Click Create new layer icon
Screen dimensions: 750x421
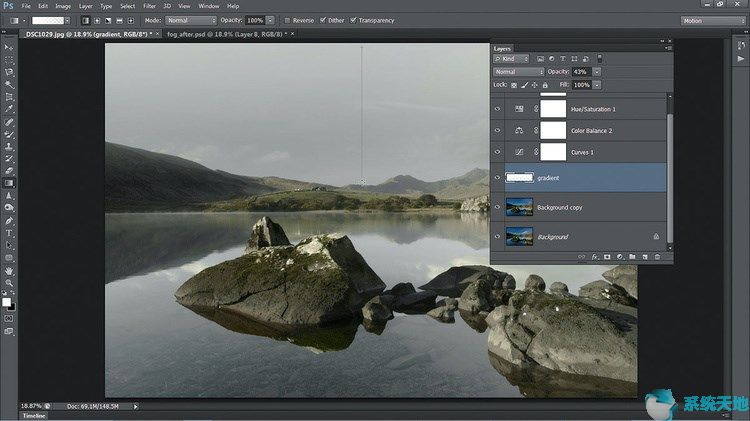coord(645,257)
